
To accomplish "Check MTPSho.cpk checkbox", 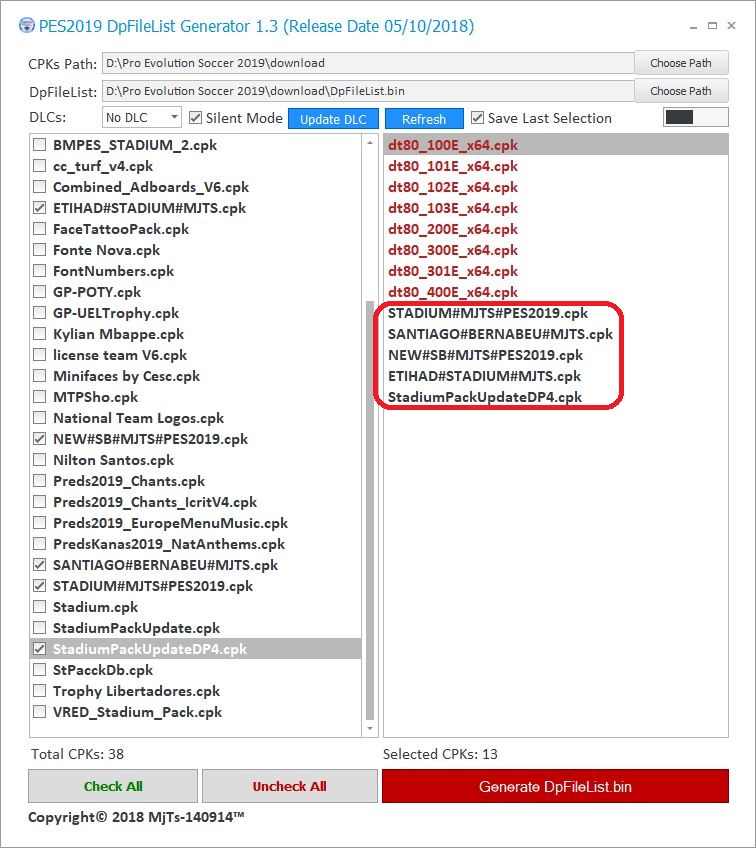I will [39, 397].
